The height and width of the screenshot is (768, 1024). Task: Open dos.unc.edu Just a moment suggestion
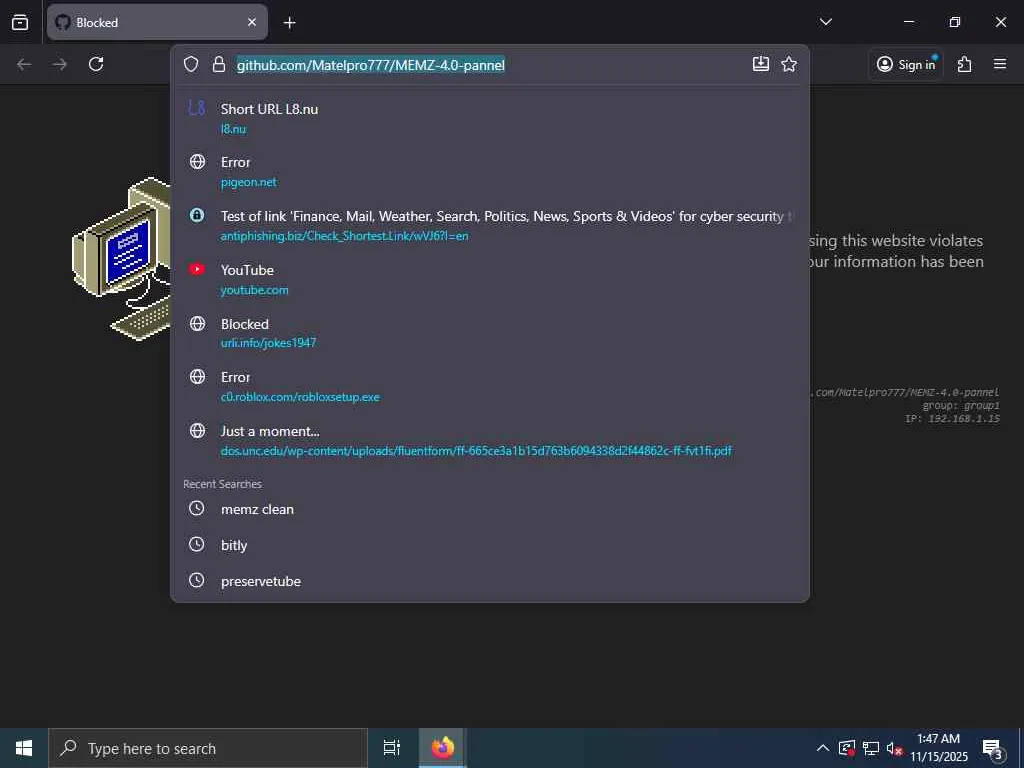(490, 441)
